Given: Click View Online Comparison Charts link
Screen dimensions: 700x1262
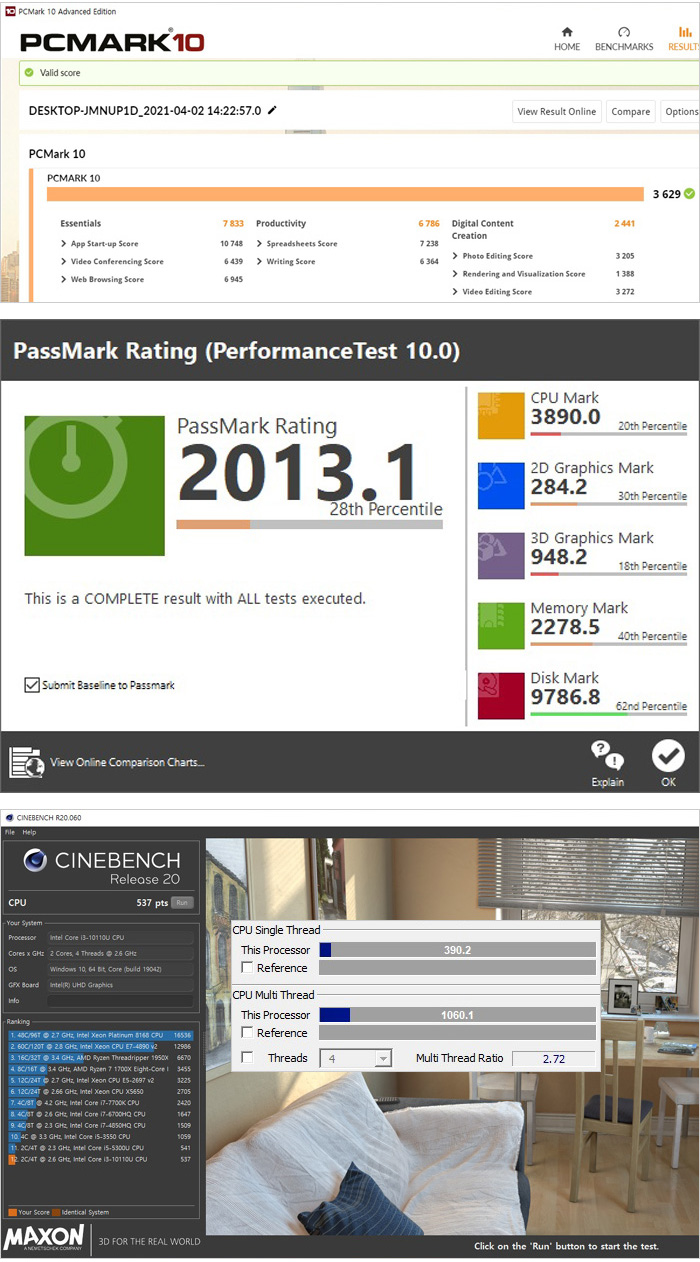Looking at the screenshot, I should click(x=127, y=763).
